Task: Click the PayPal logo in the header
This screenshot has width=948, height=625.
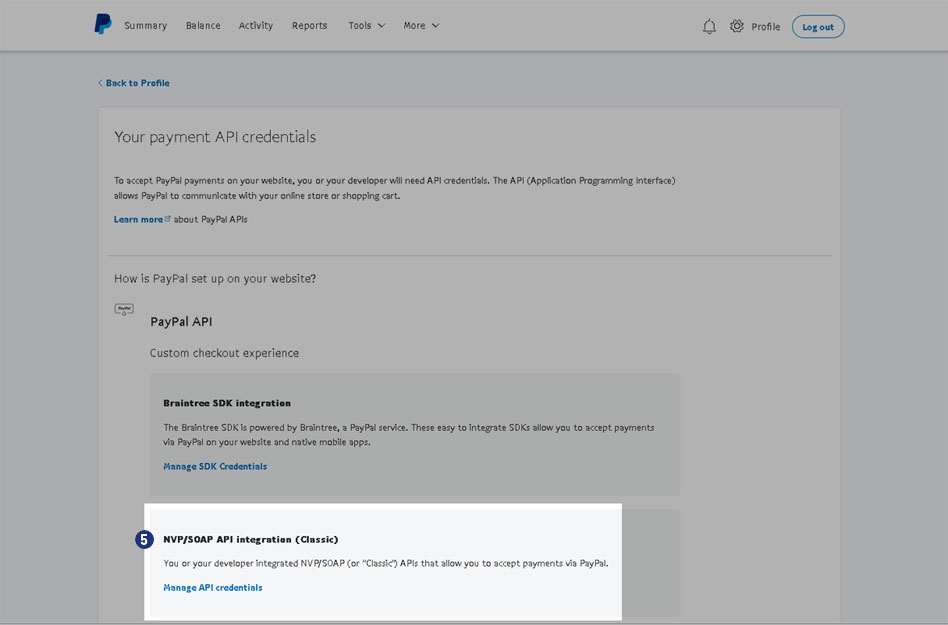Action: [x=103, y=25]
